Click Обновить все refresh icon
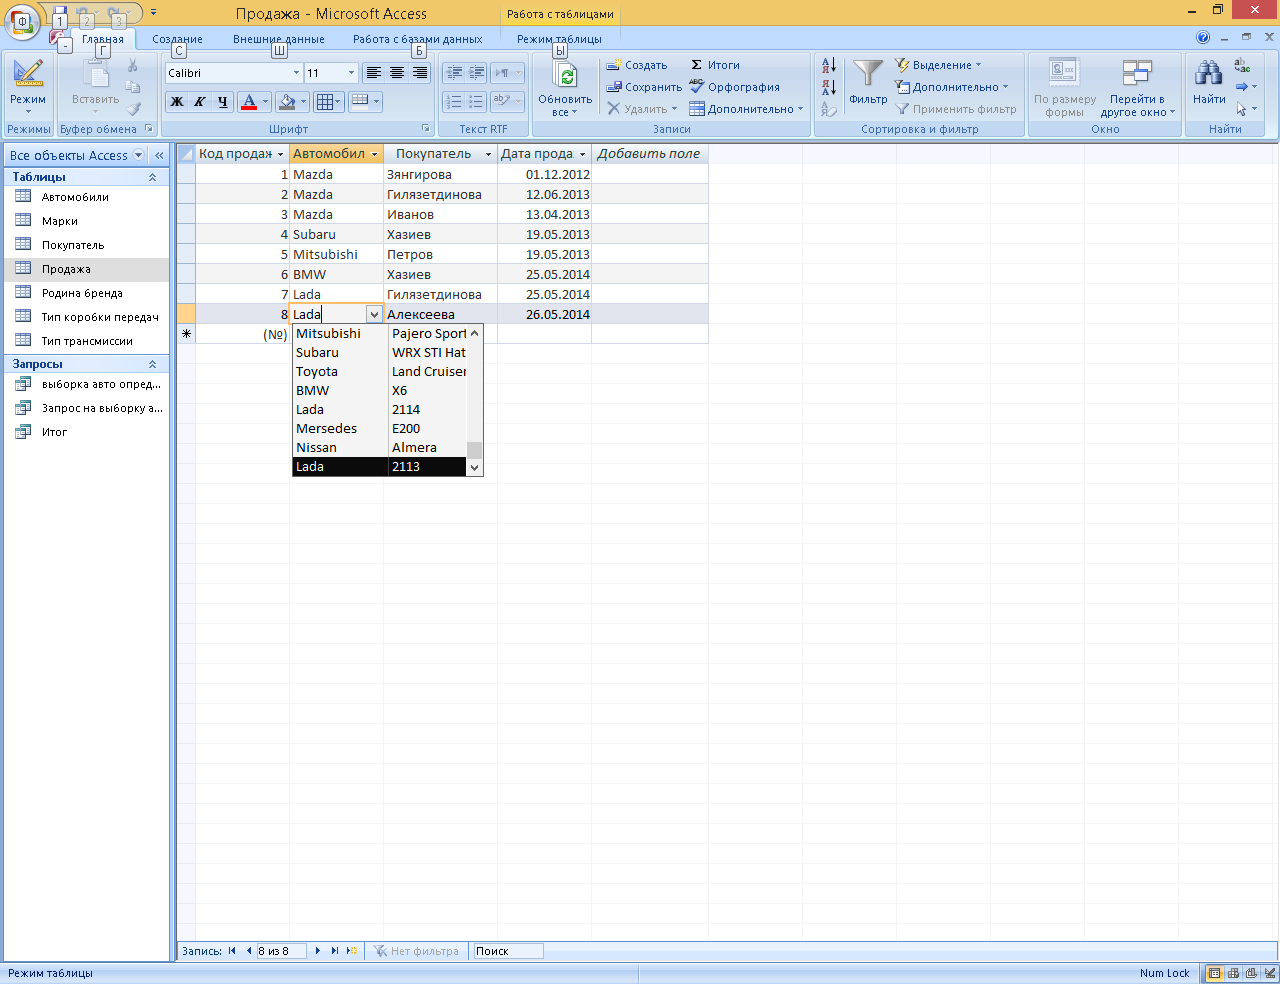 coord(566,75)
